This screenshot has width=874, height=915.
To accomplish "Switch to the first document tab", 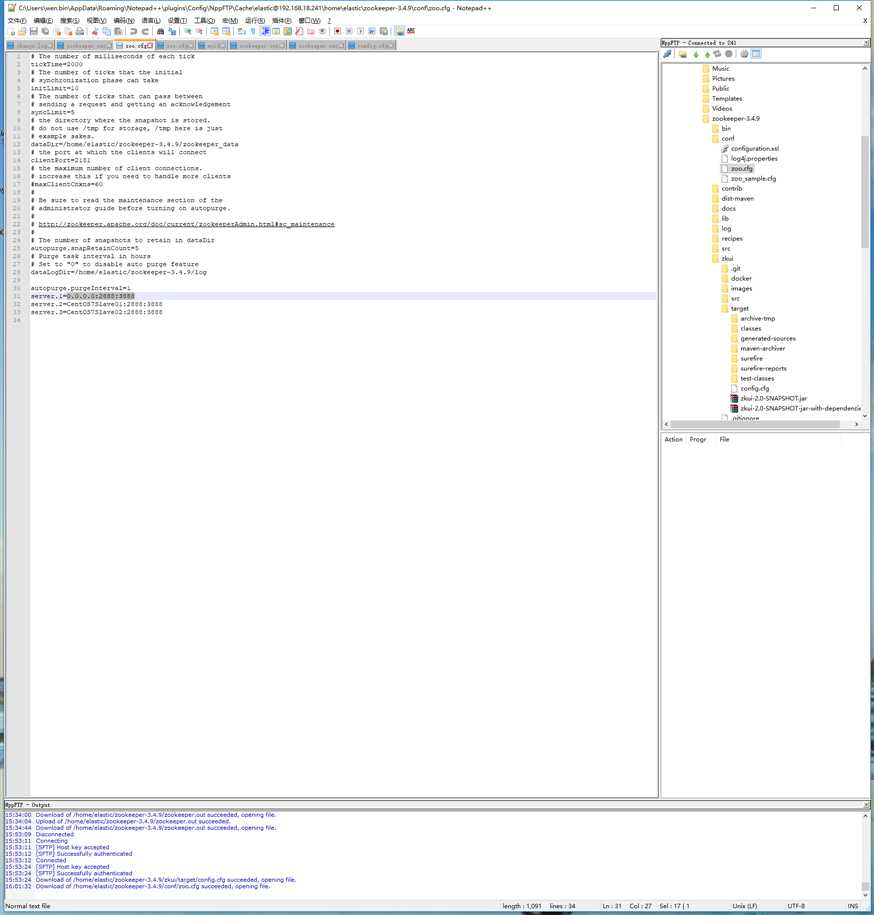I will 30,46.
